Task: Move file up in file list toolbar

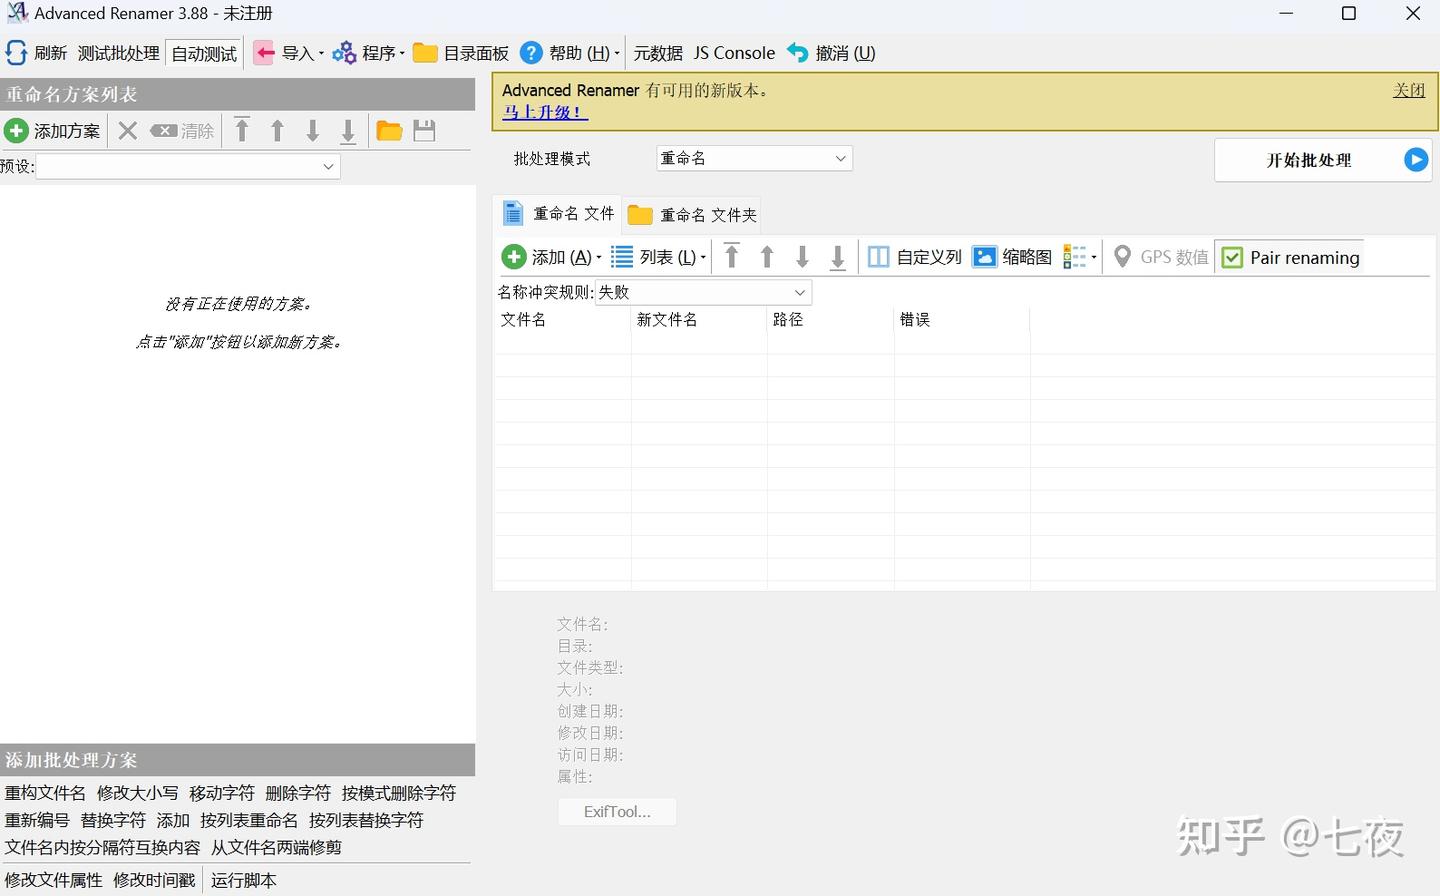Action: tap(767, 257)
